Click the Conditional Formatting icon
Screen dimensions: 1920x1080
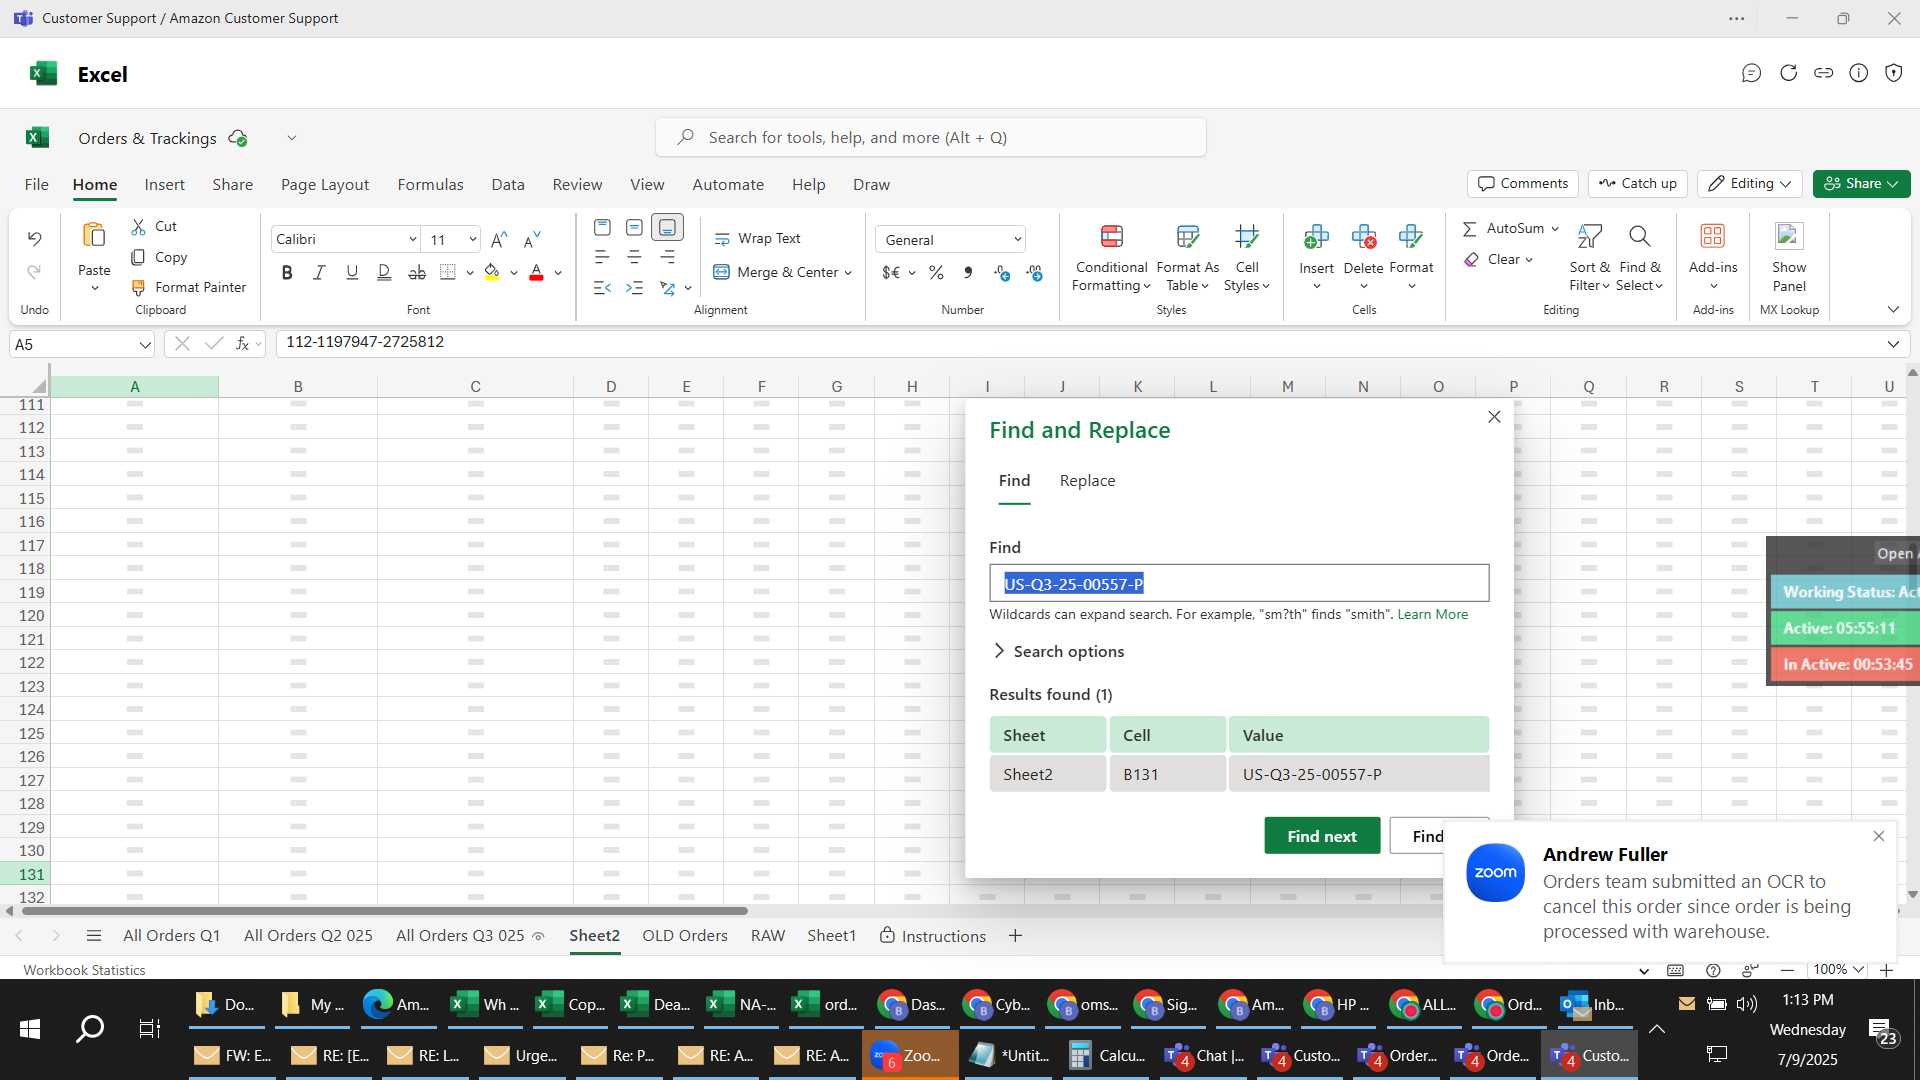(1111, 237)
